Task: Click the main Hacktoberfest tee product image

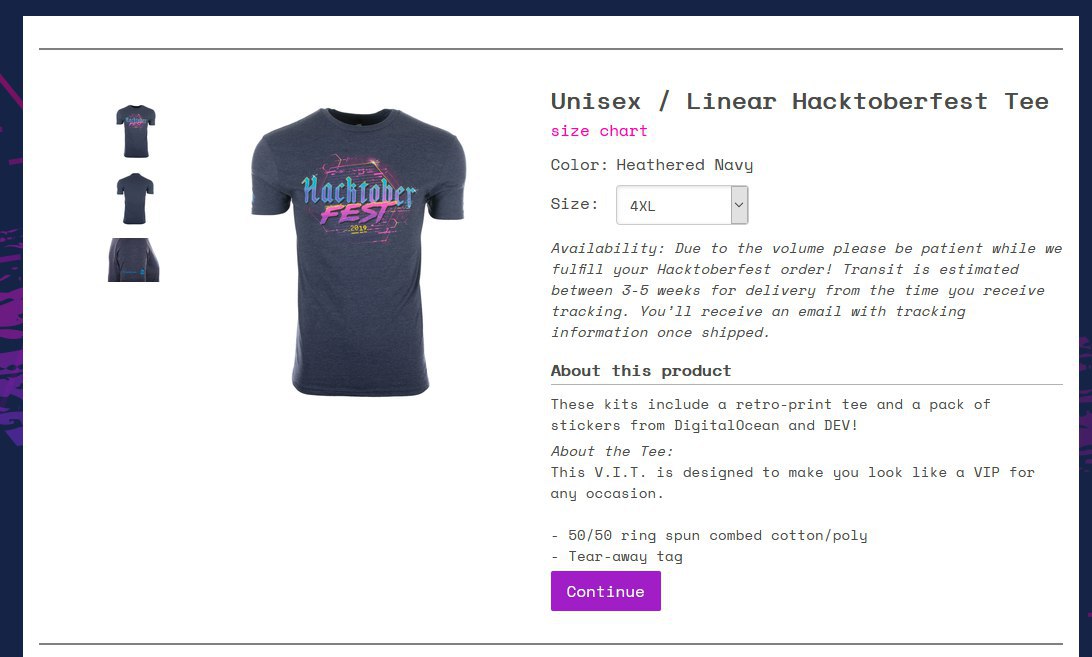Action: point(358,252)
